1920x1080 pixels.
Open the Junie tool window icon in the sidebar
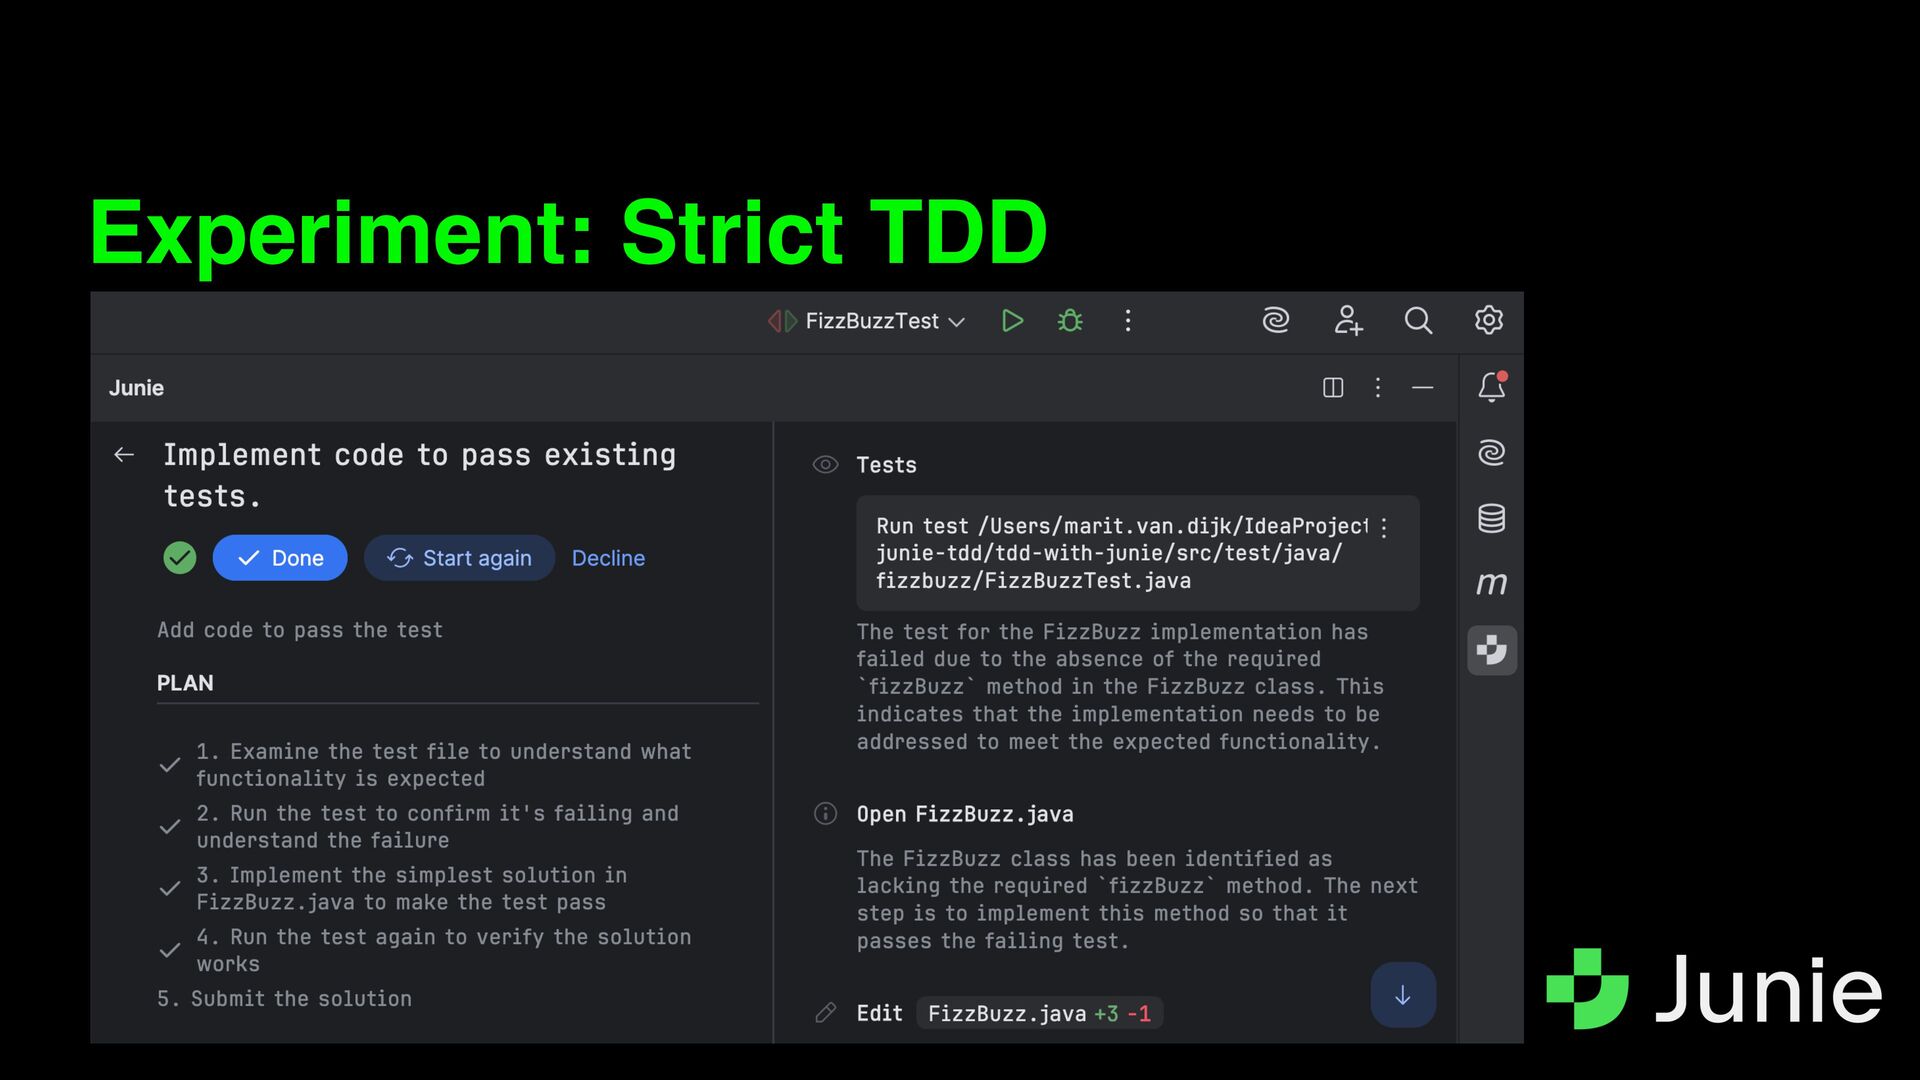1491,650
